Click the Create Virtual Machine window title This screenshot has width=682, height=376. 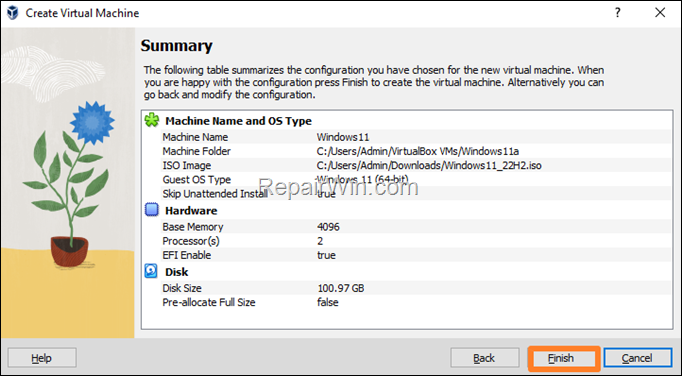tap(82, 13)
